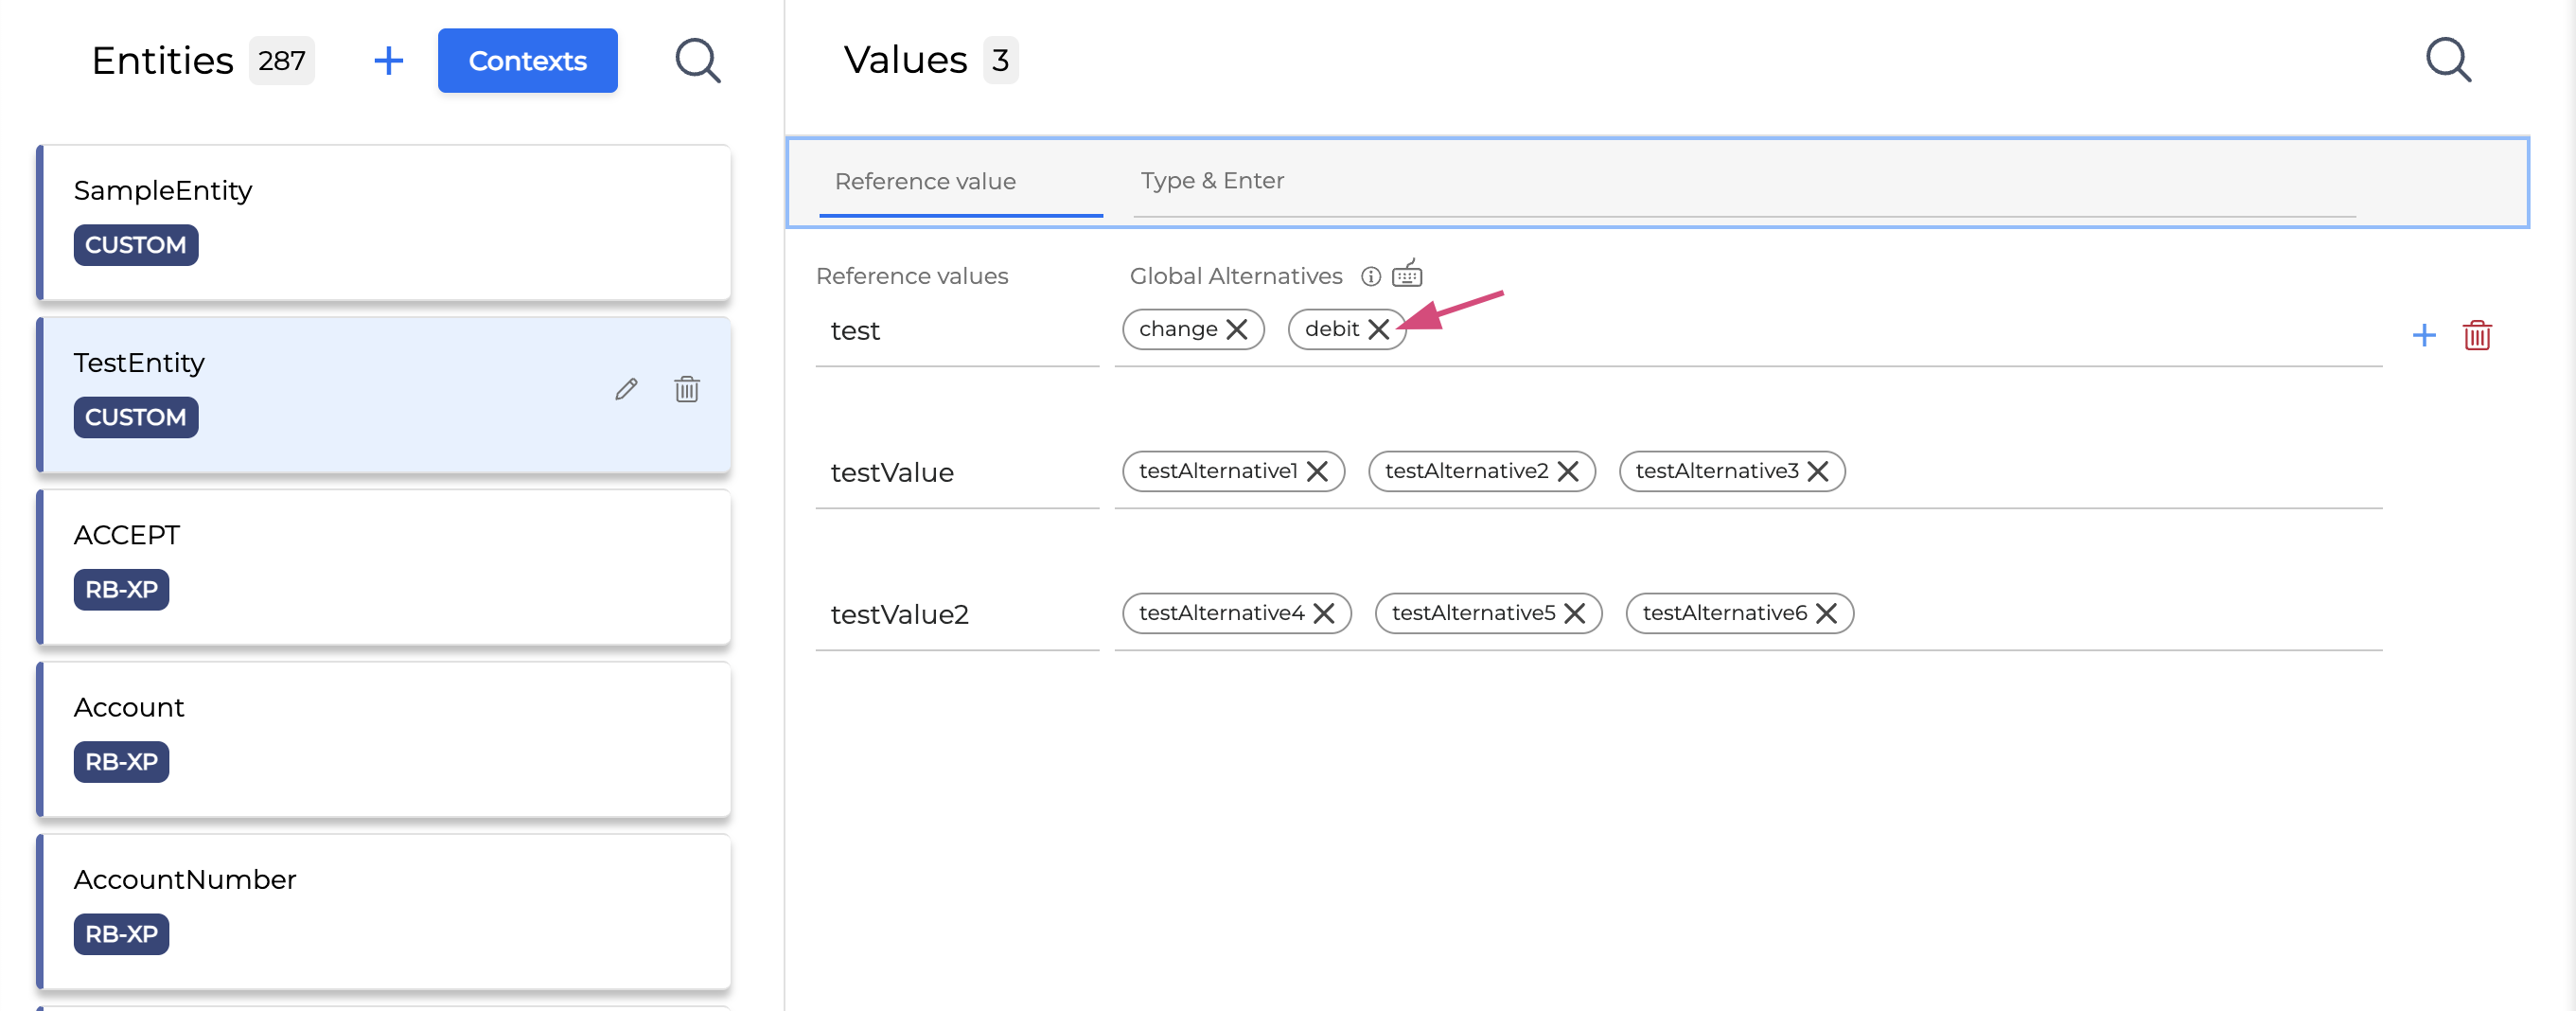Image resolution: width=2576 pixels, height=1011 pixels.
Task: Delete TestEntity using its trash icon
Action: pyautogui.click(x=686, y=389)
